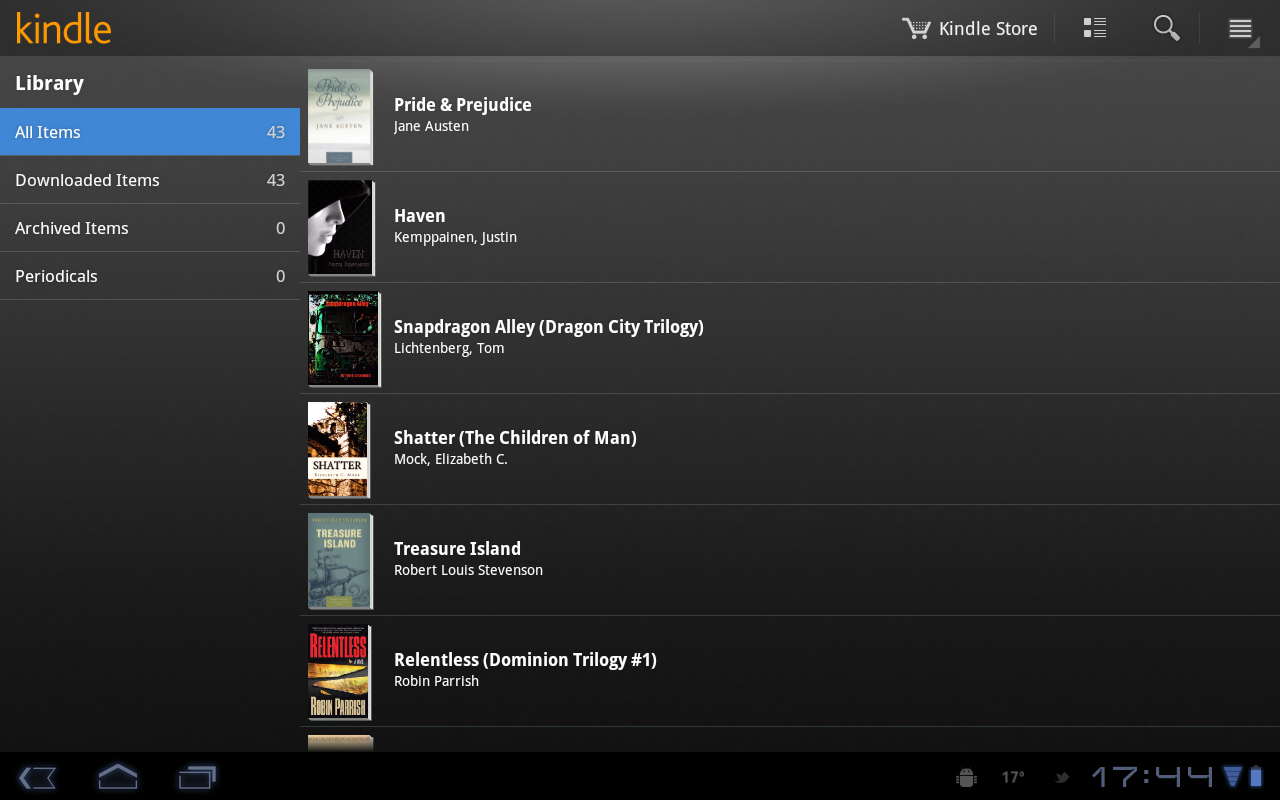The width and height of the screenshot is (1280, 800).
Task: Show Downloaded Items
Action: (x=150, y=180)
